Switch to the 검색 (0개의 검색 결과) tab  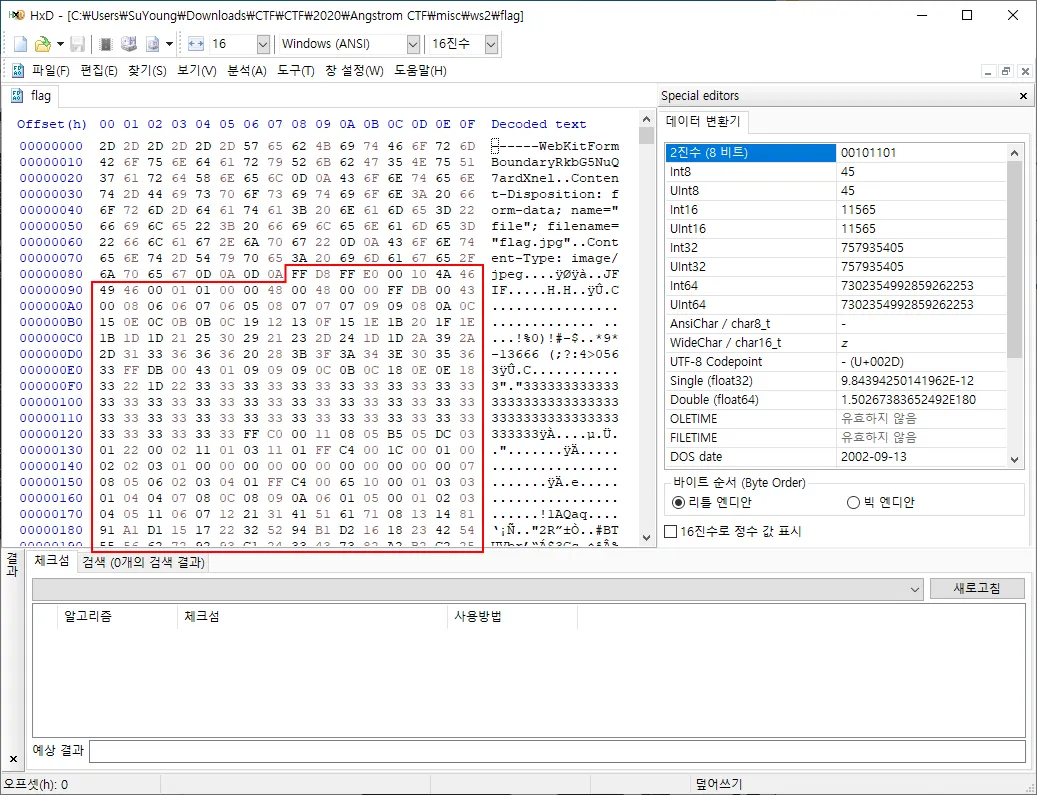(144, 562)
